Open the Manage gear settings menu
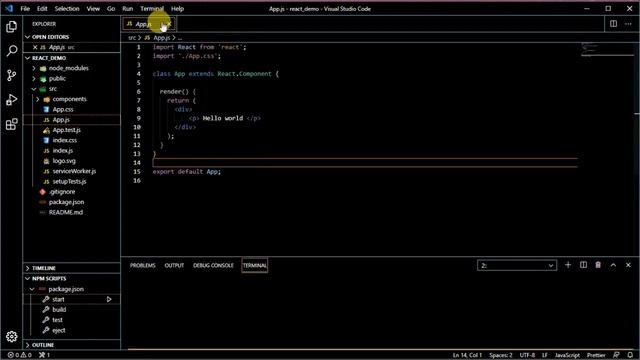This screenshot has height=360, width=640. [11, 336]
